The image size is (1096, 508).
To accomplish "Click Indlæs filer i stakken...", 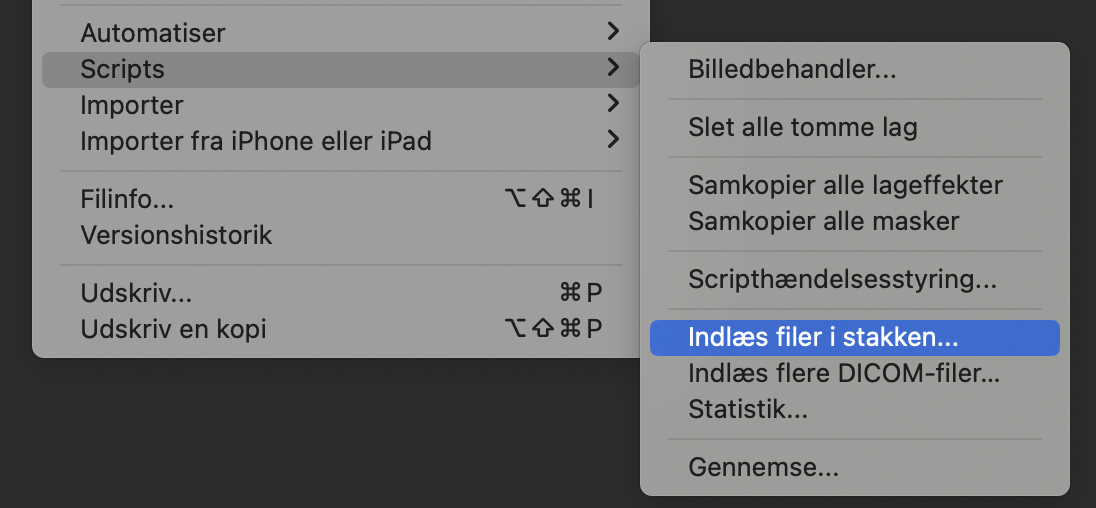I will tap(823, 337).
